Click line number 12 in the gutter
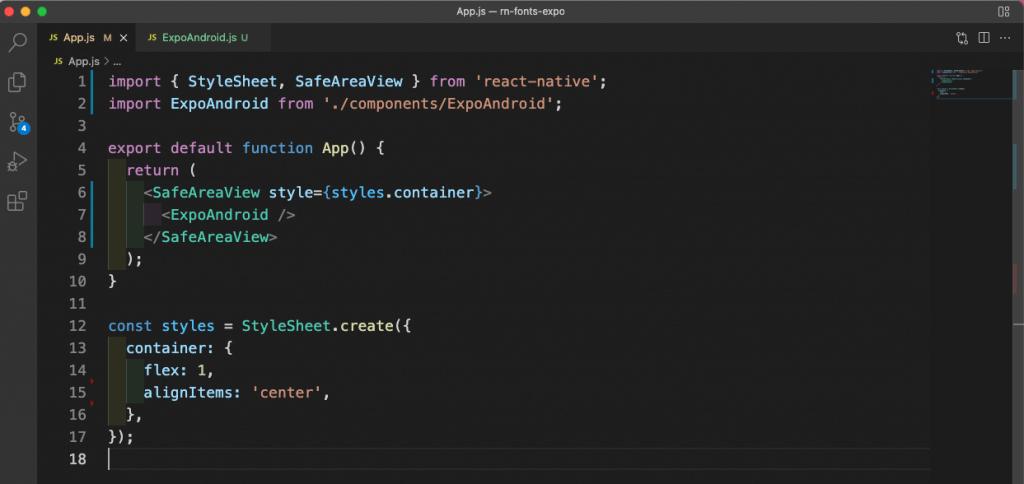The height and width of the screenshot is (484, 1024). pyautogui.click(x=79, y=326)
